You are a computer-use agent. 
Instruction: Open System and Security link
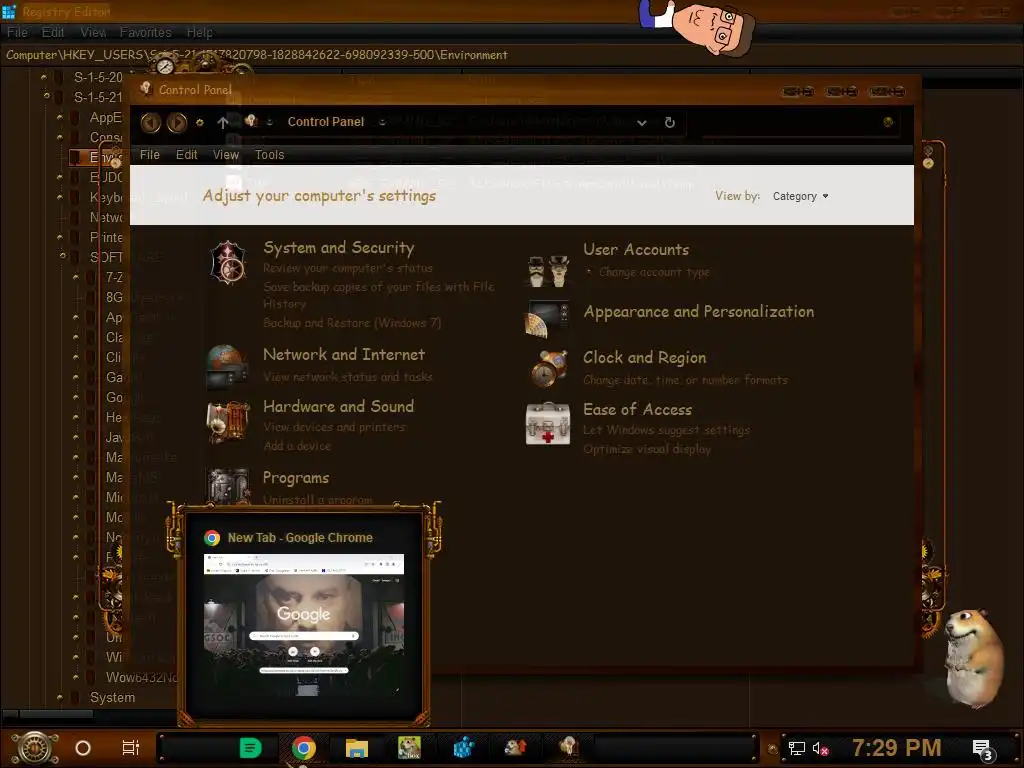tap(339, 248)
